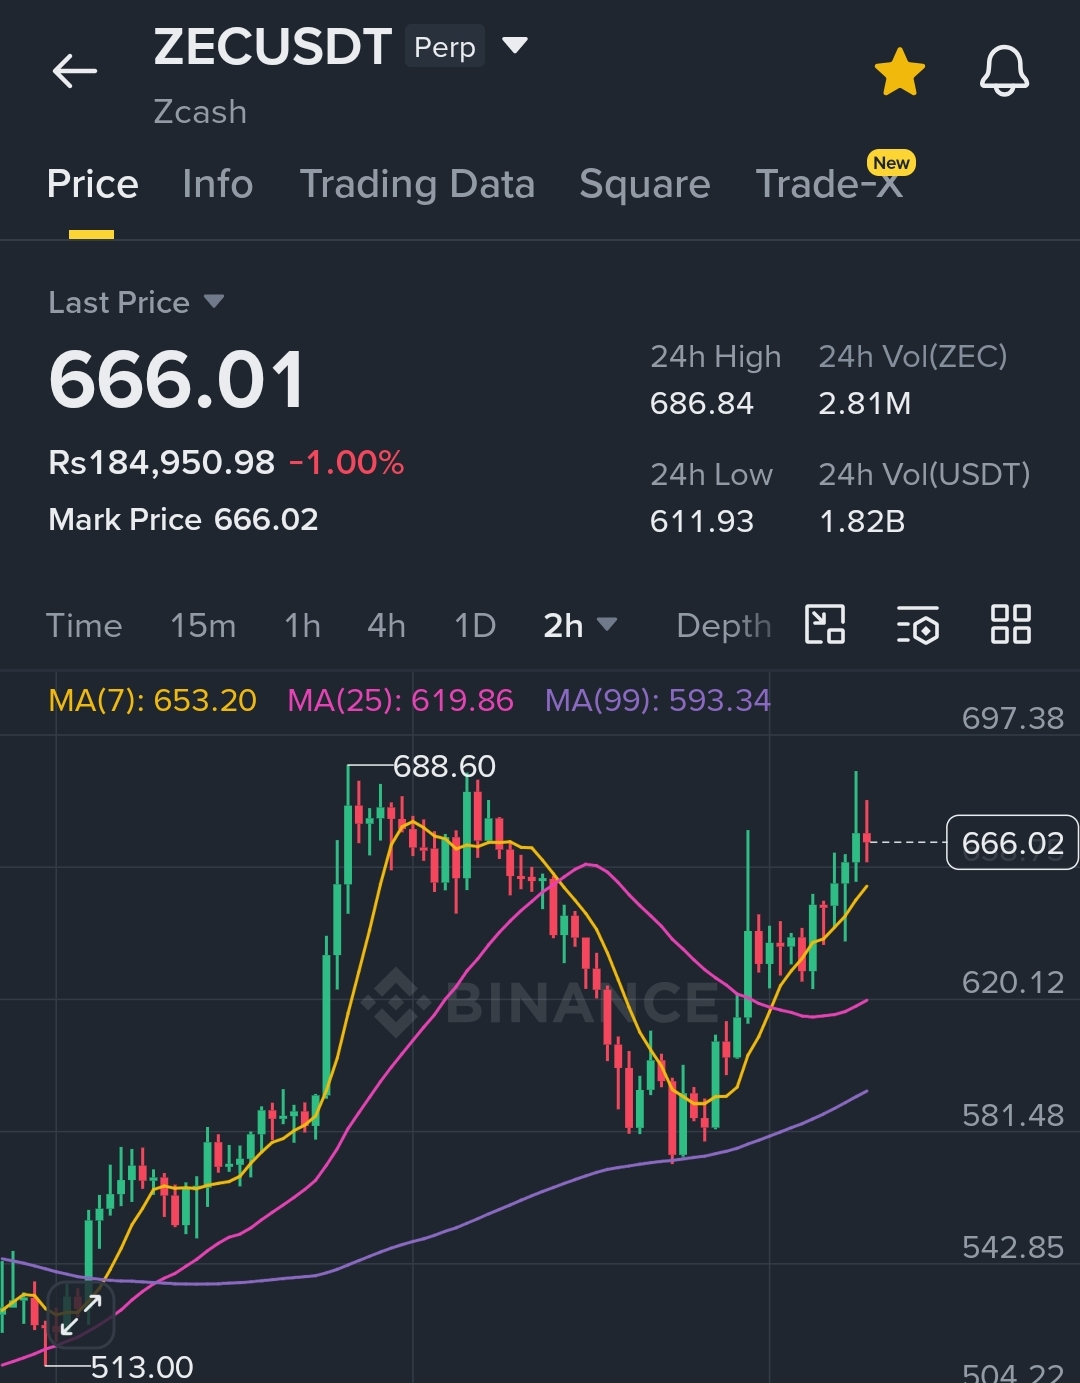
Task: Select the Time chart interval
Action: [84, 625]
